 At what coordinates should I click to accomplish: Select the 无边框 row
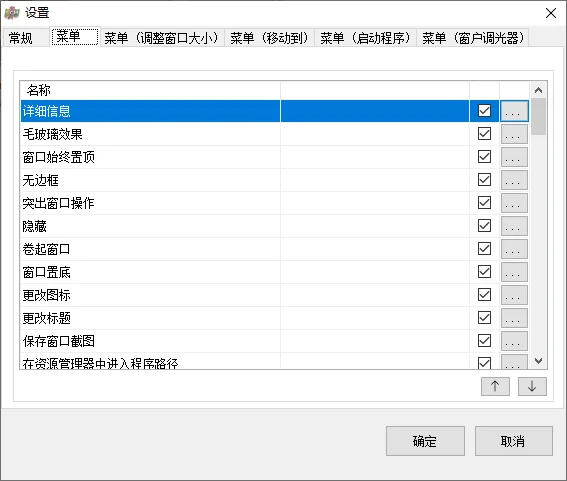point(275,180)
